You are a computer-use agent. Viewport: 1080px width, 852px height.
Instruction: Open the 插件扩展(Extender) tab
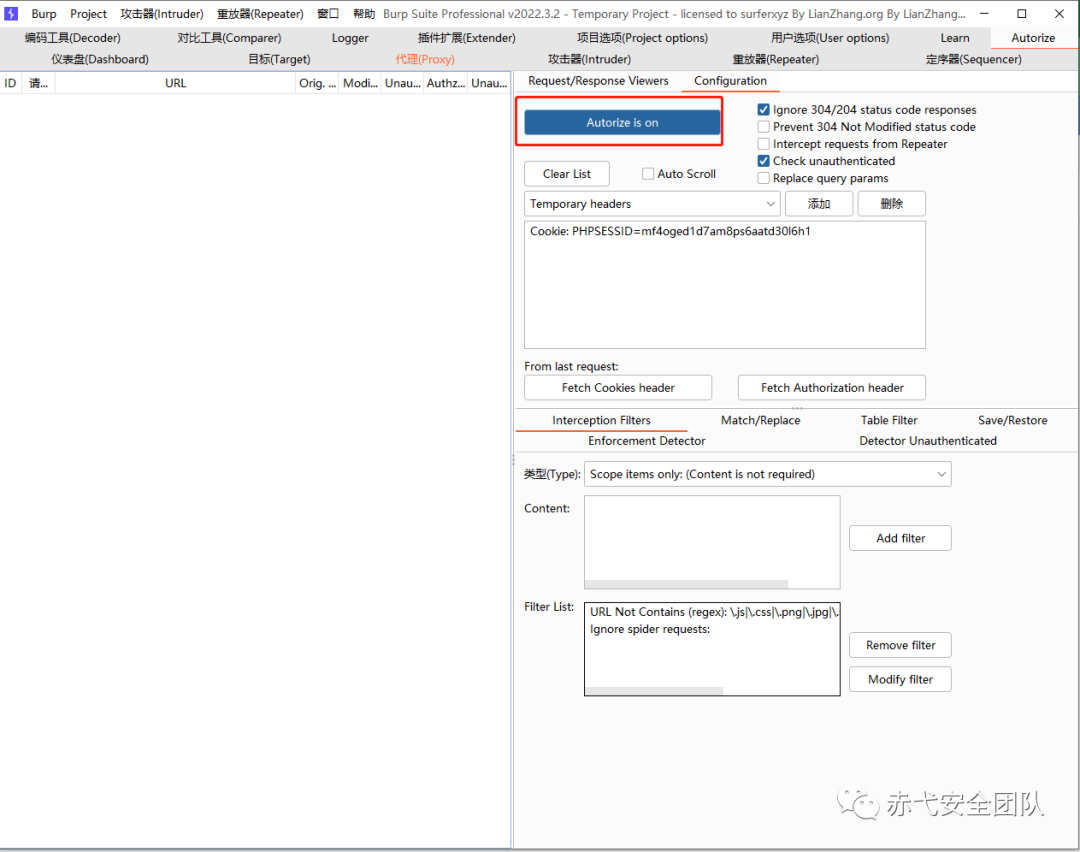(x=466, y=38)
